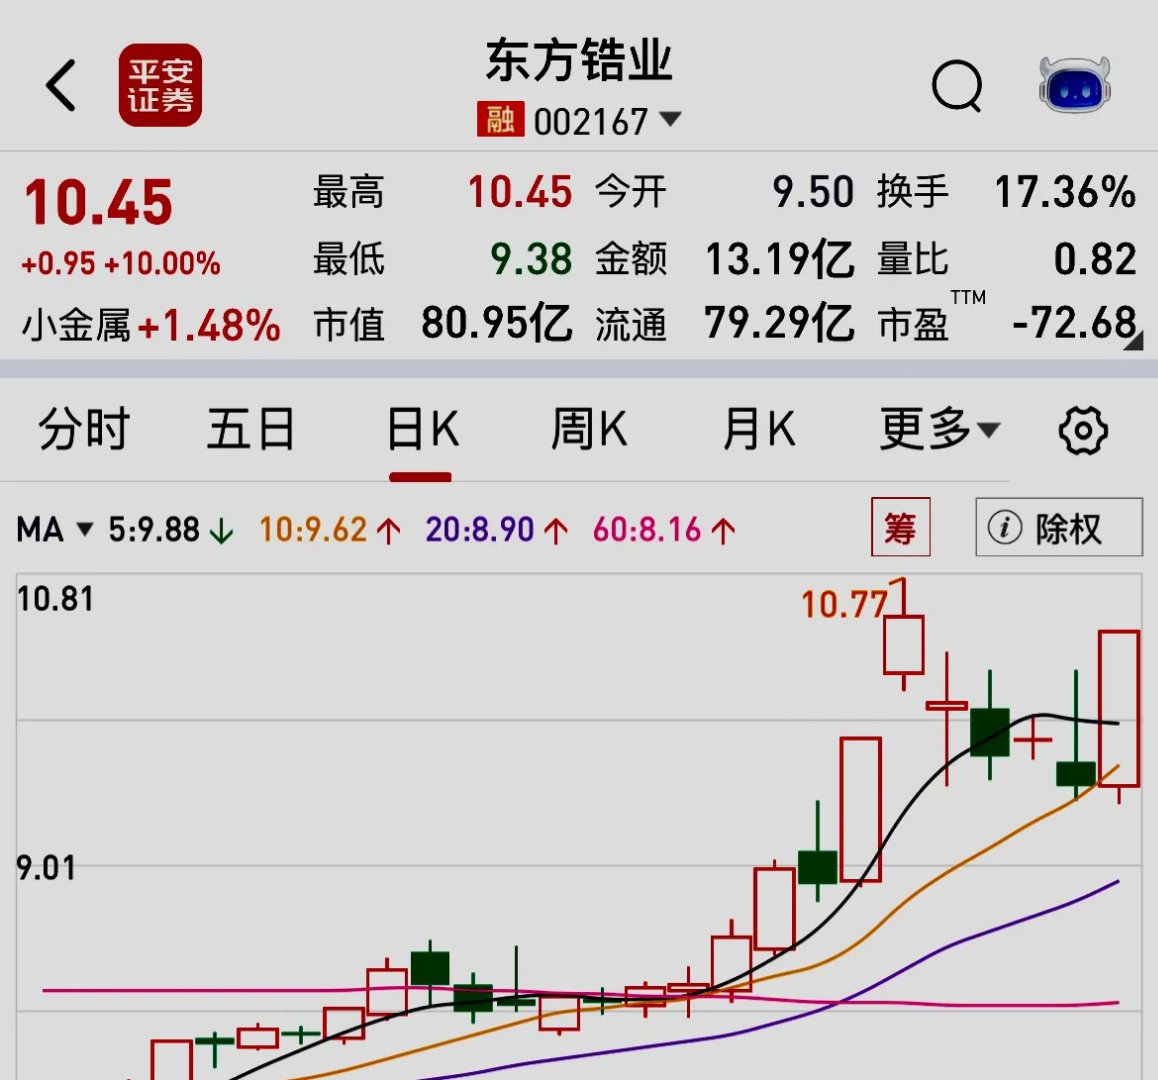The height and width of the screenshot is (1080, 1158).
Task: Tap 量比 value 0.82
Action: pos(1094,259)
